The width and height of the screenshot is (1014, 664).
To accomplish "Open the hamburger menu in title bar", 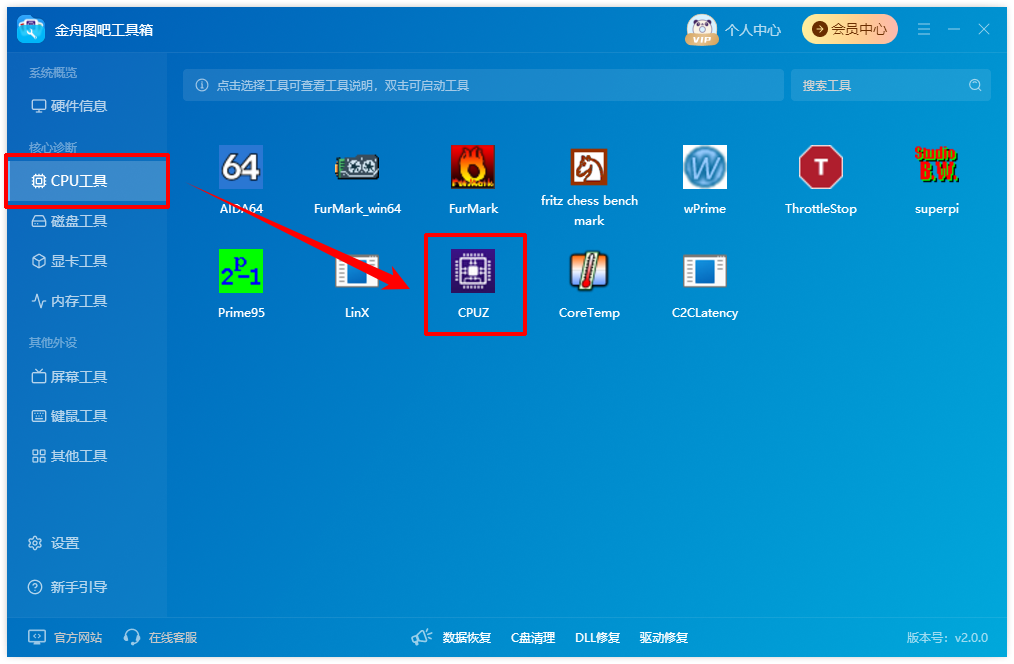I will 923,29.
